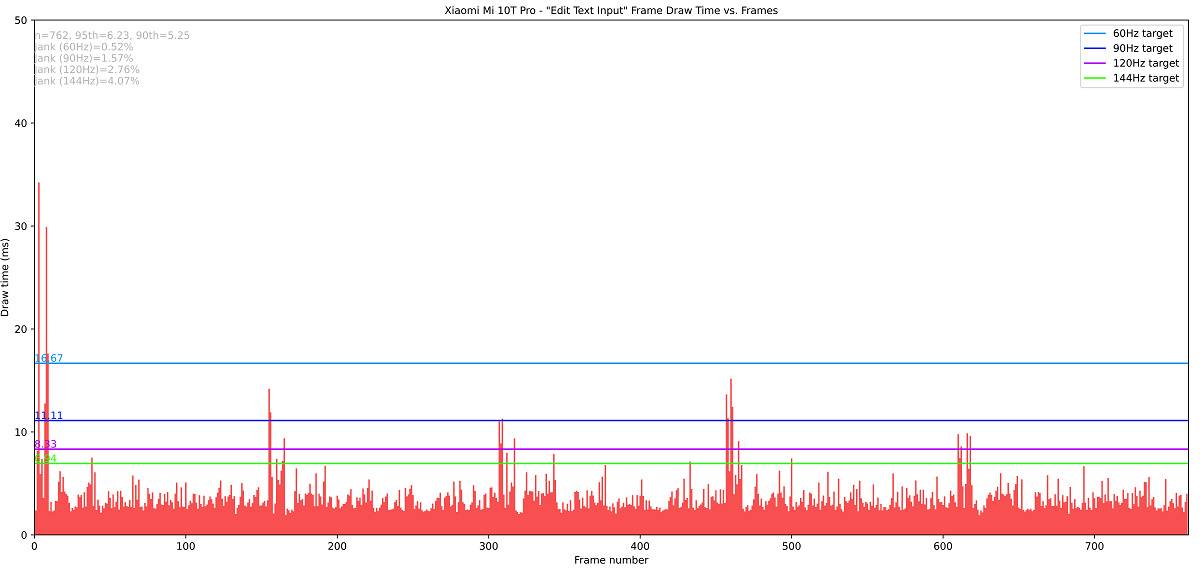Click the chart title text
The height and width of the screenshot is (572, 1200).
click(x=611, y=10)
